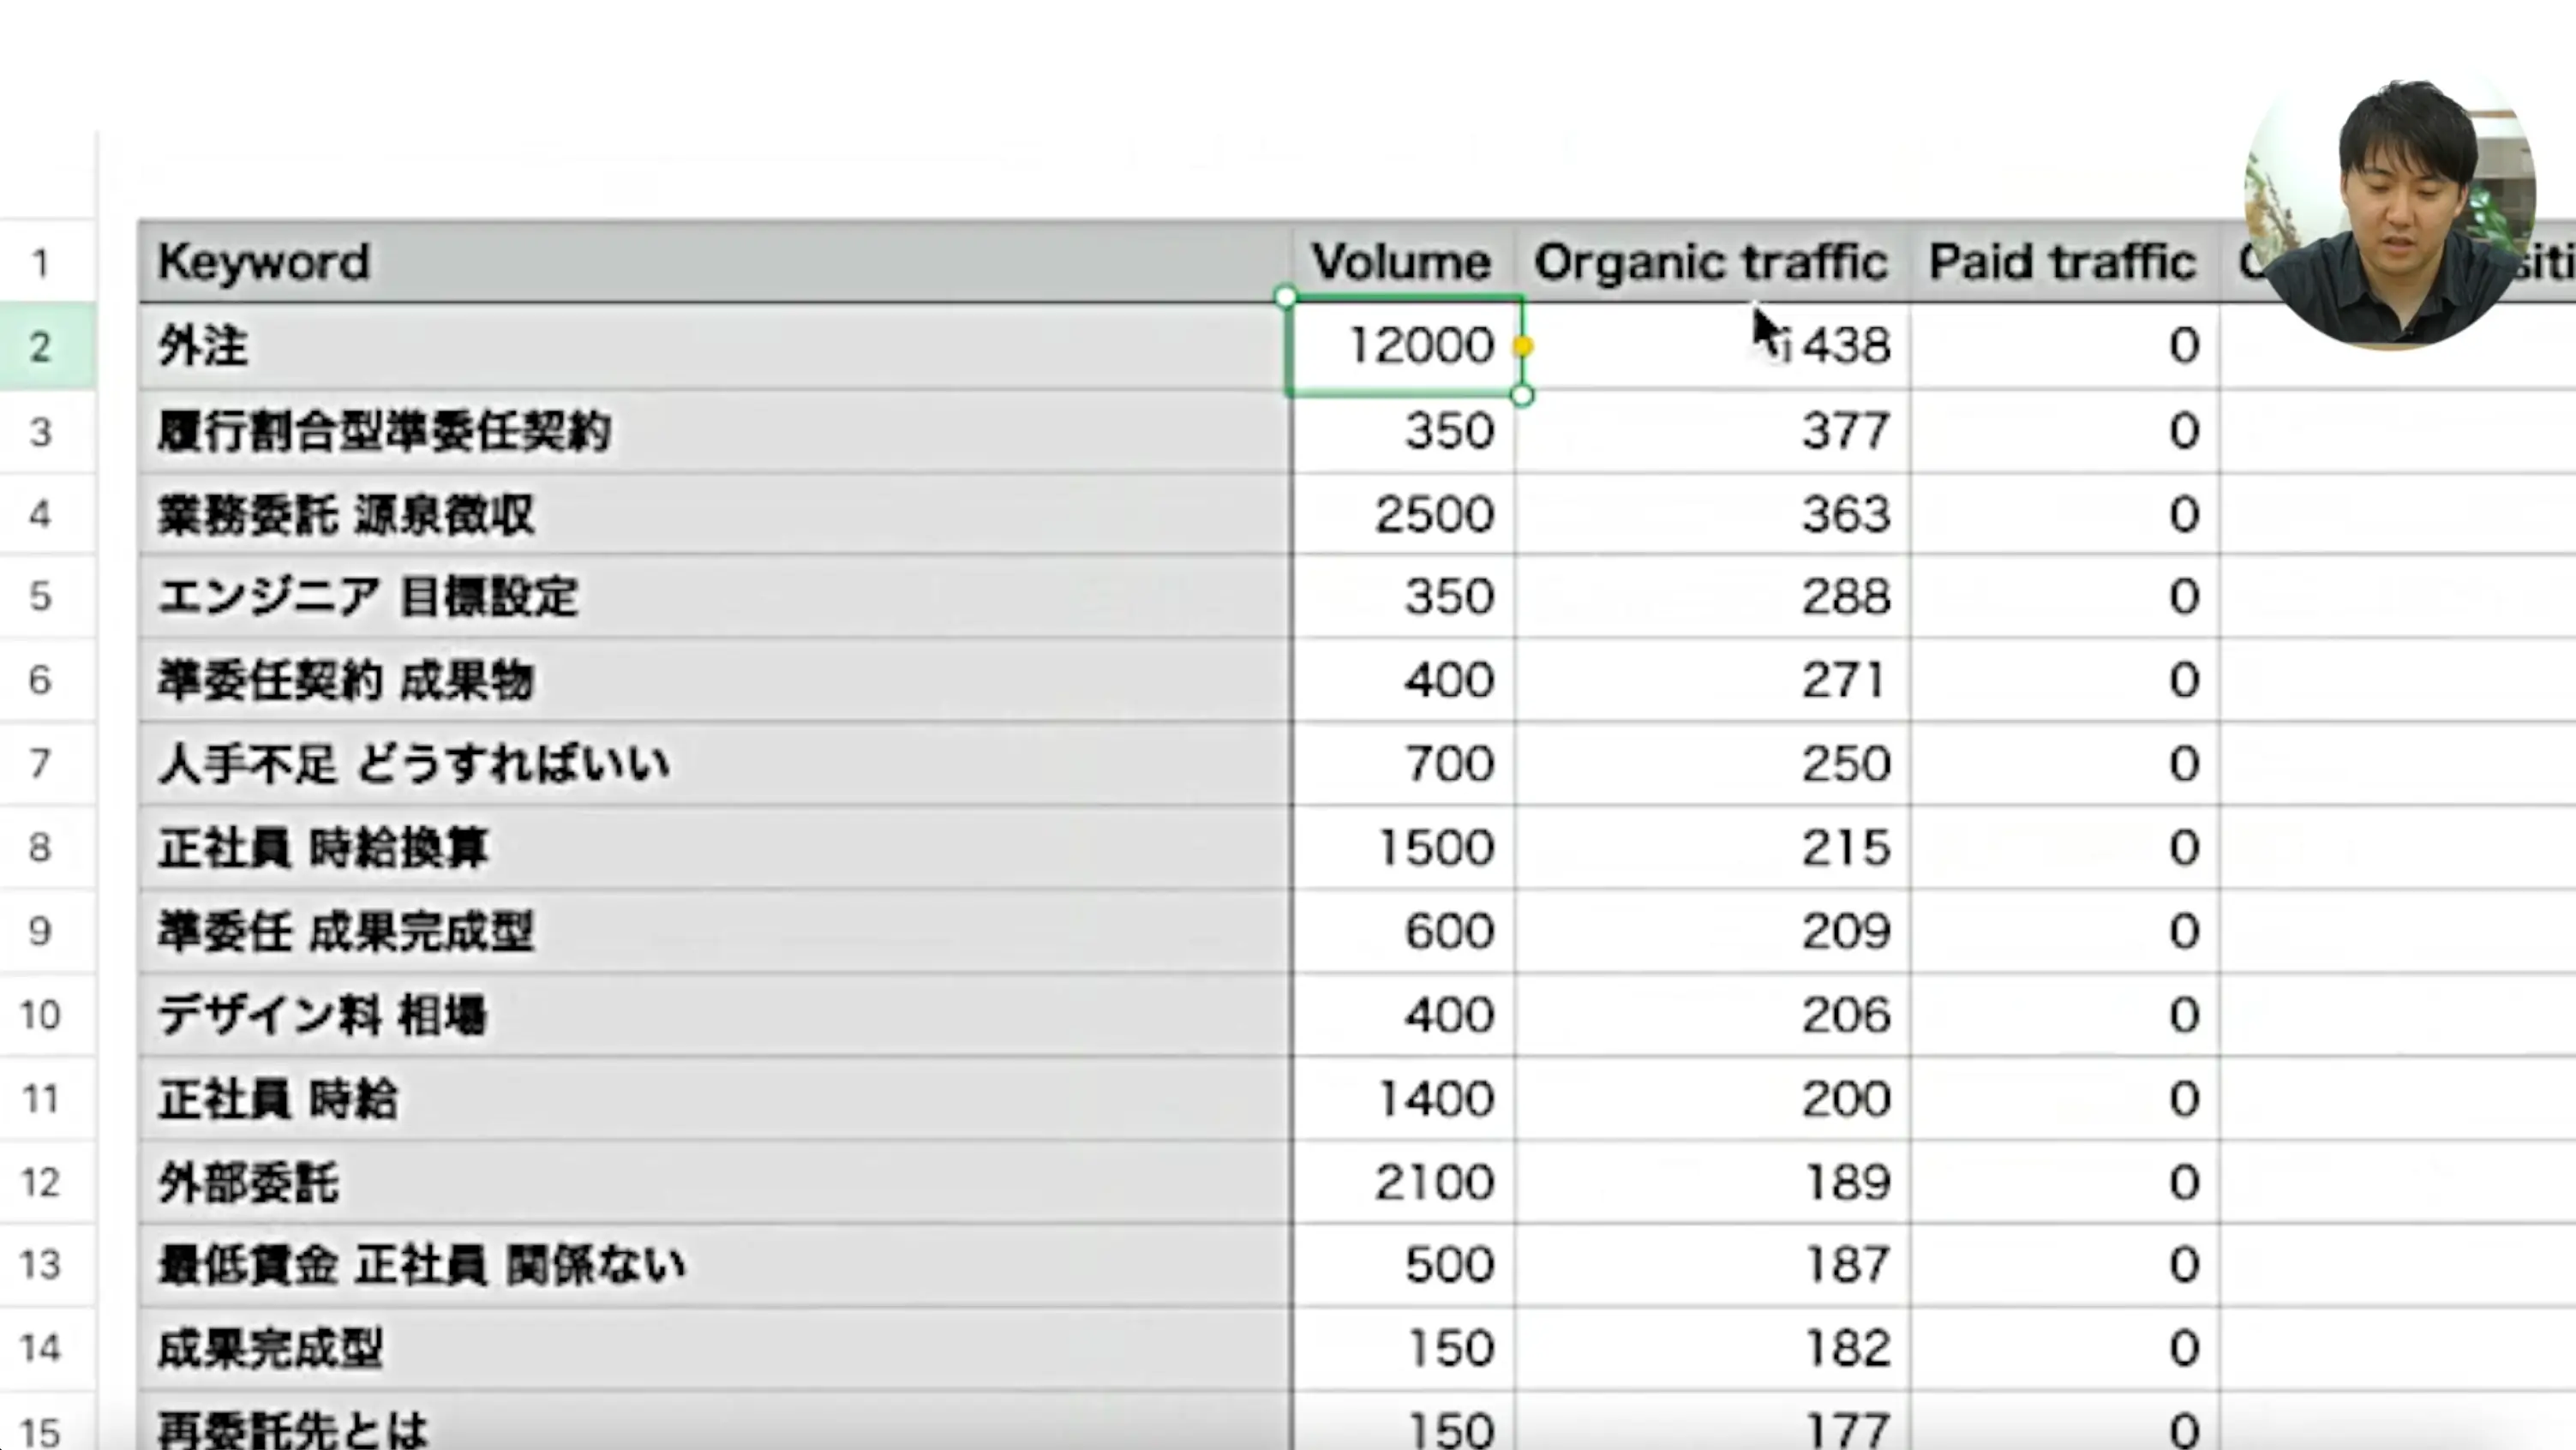This screenshot has height=1450, width=2576.
Task: Select Volume value 700
Action: (1403, 764)
